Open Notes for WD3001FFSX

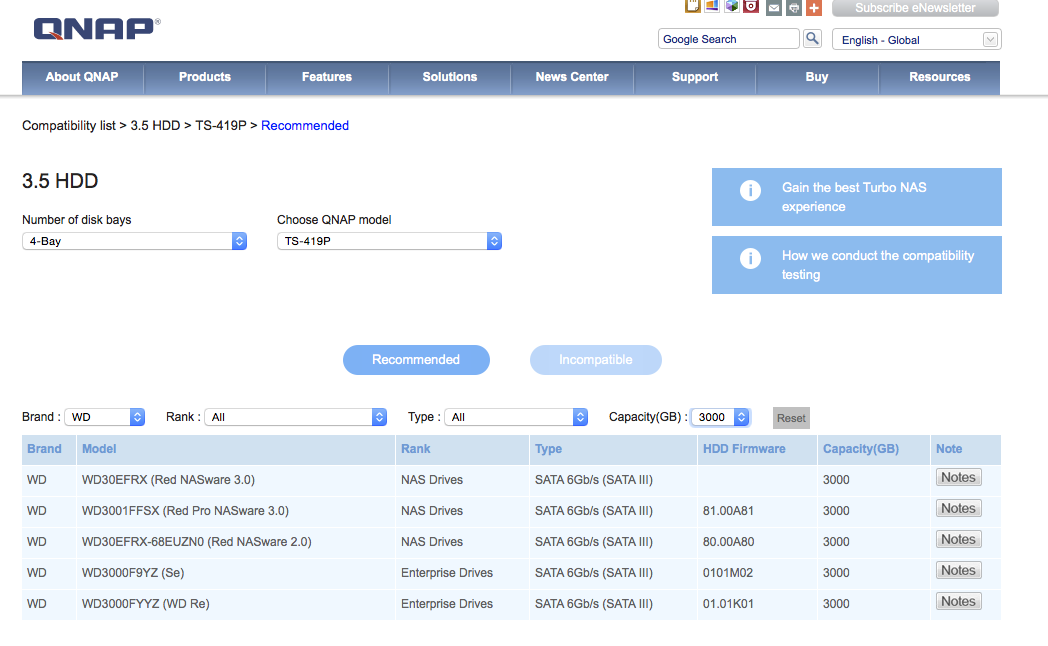point(958,508)
